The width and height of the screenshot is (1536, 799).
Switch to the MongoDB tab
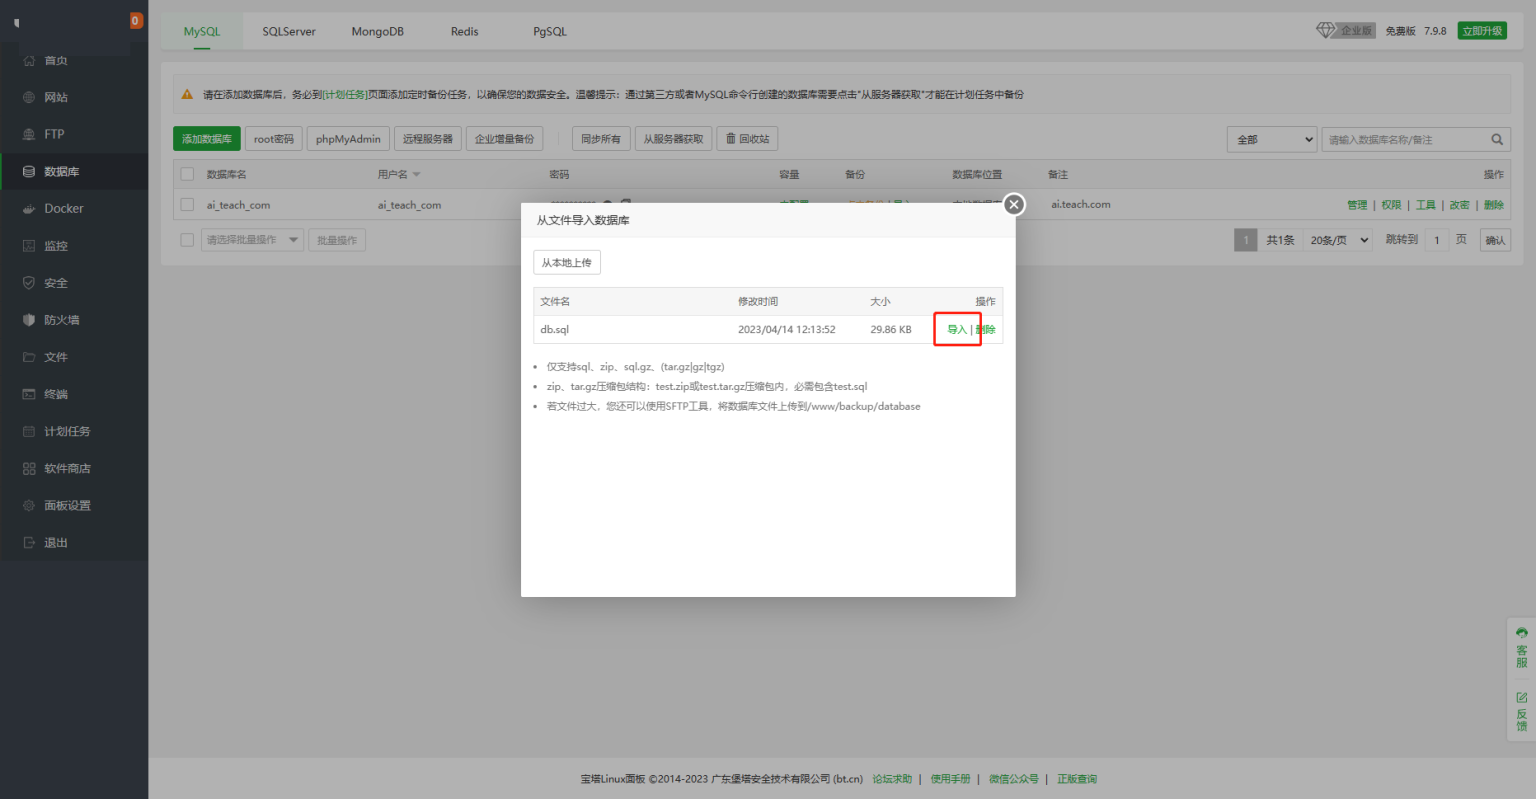tap(377, 31)
